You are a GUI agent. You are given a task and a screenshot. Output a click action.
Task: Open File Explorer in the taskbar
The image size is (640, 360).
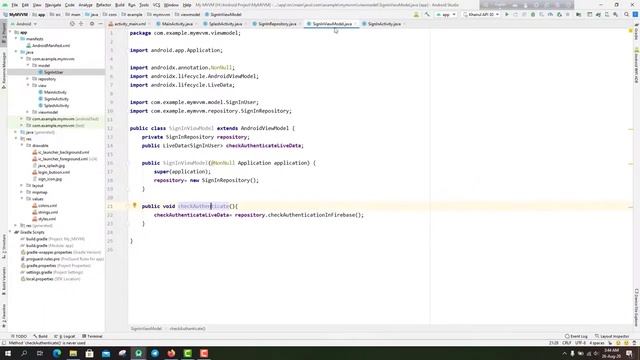73,353
